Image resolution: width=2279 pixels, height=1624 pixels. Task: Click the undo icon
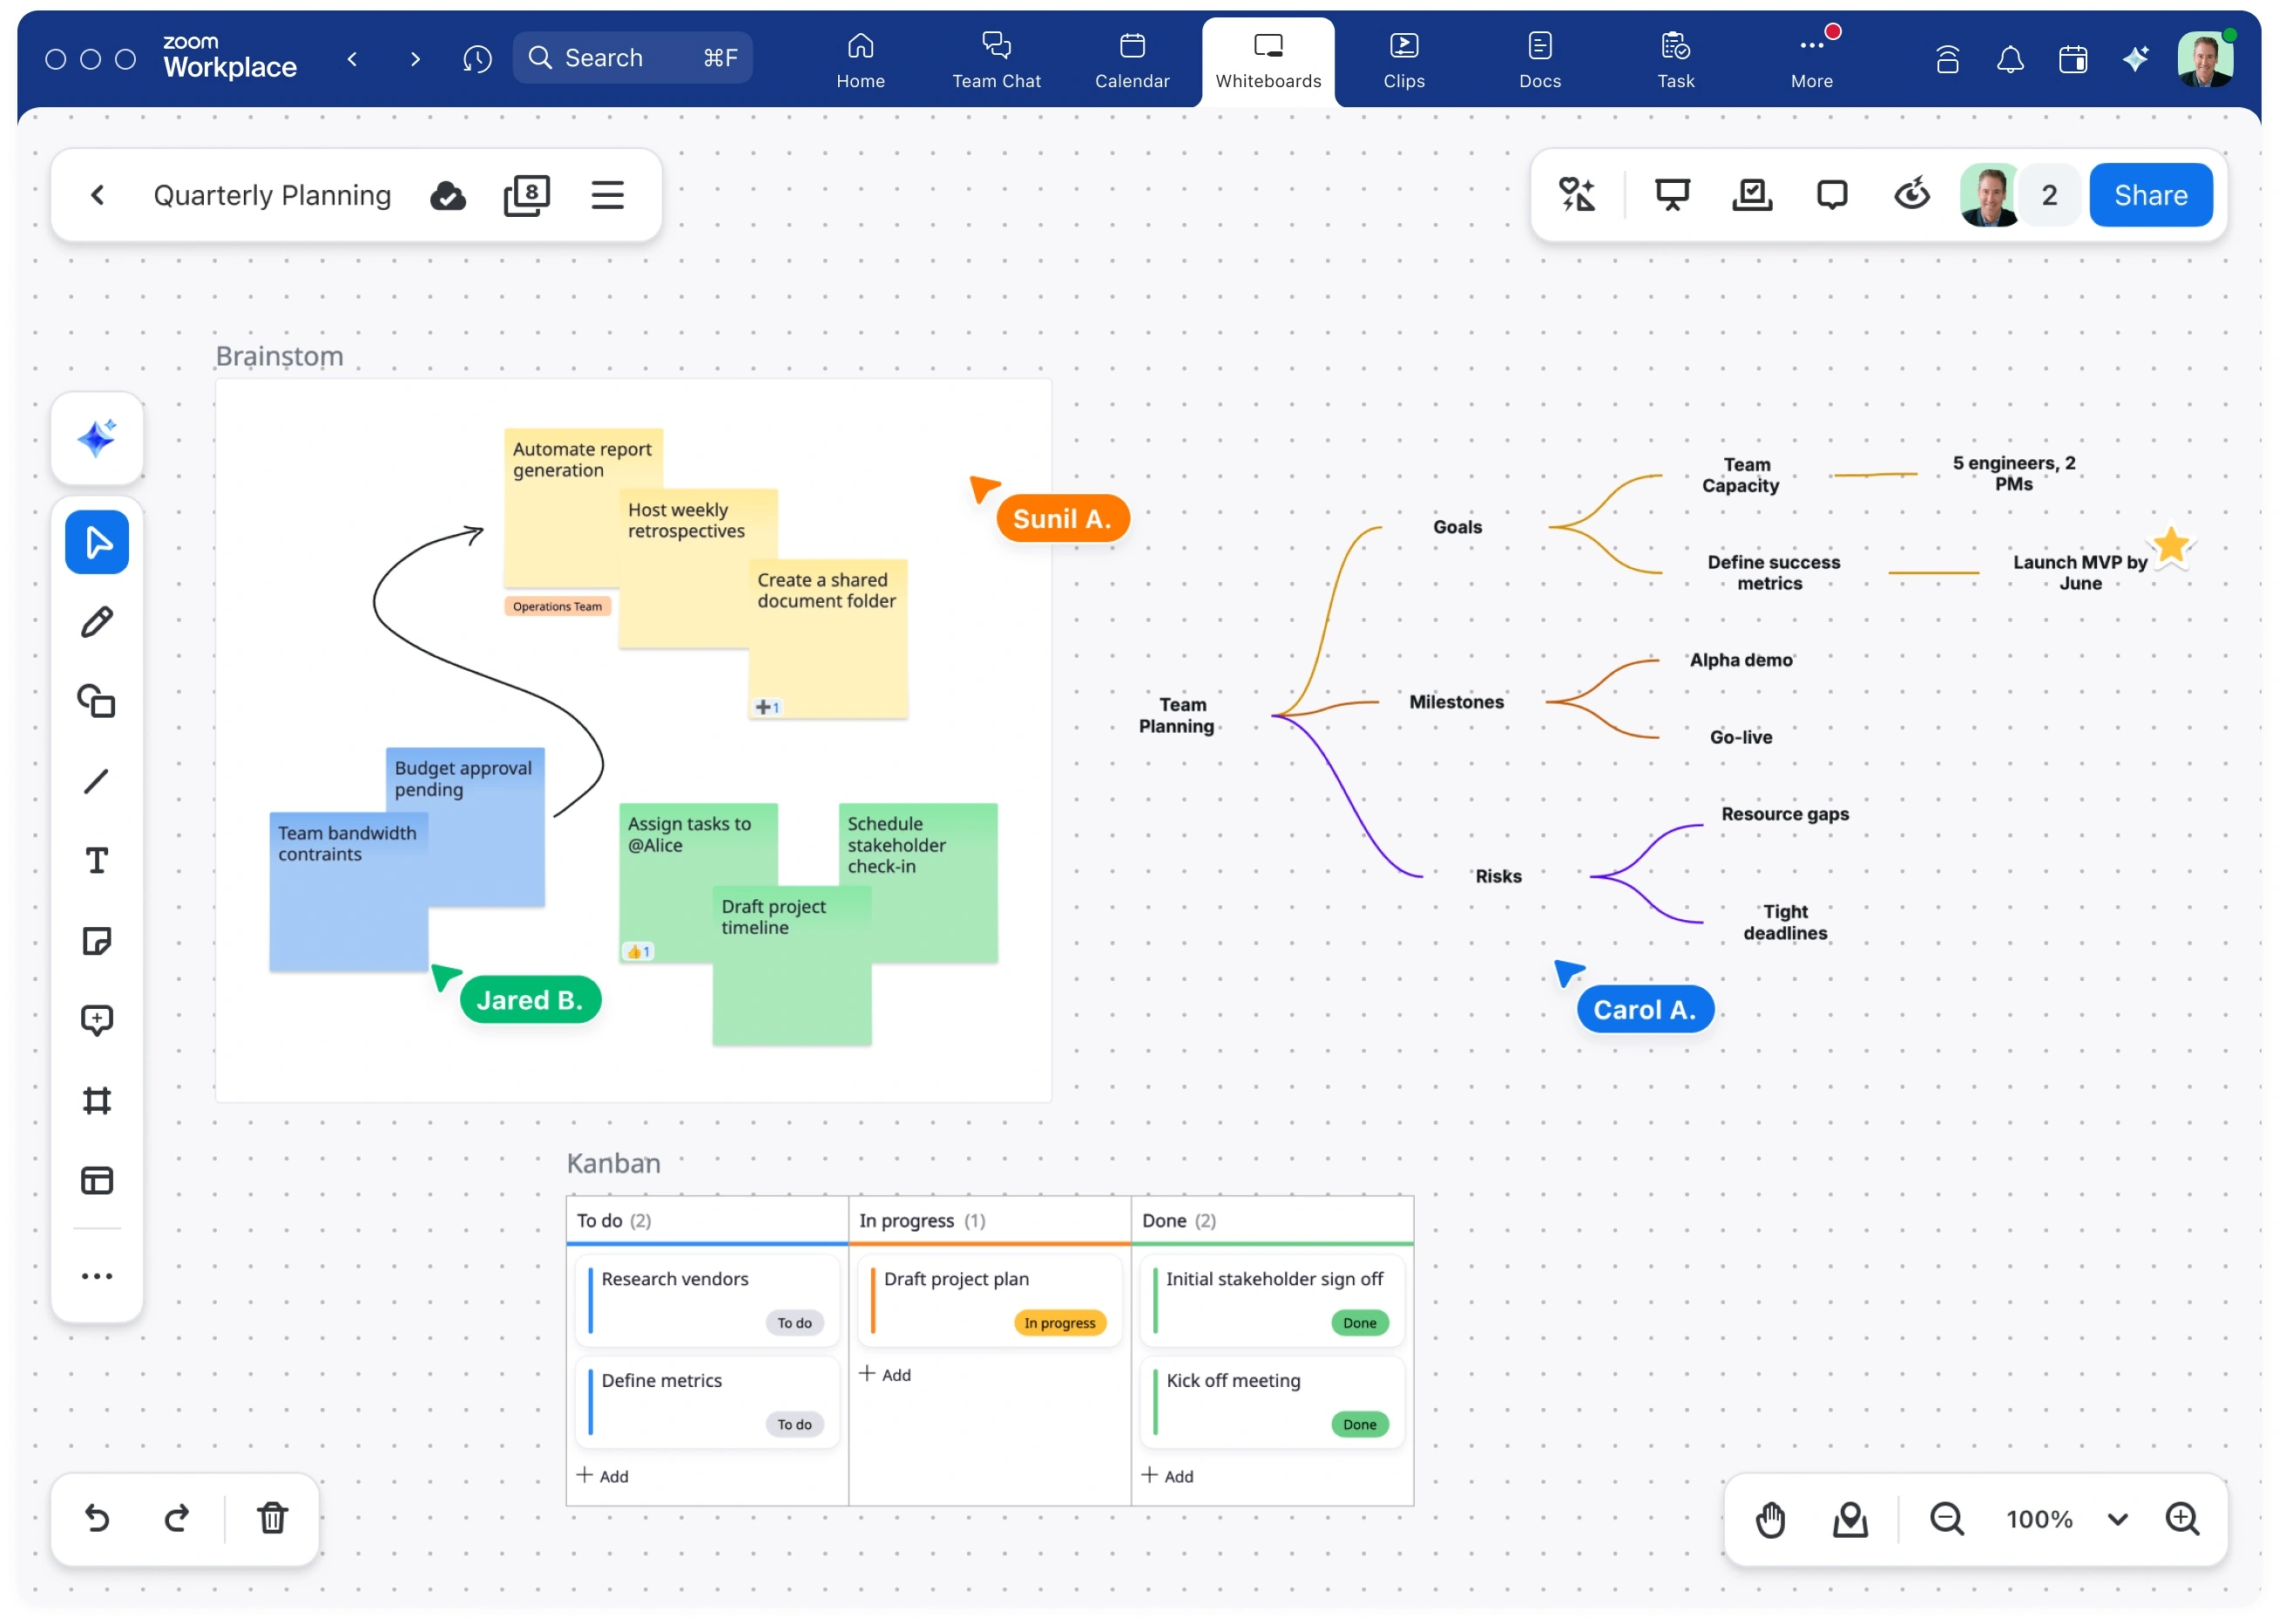click(96, 1519)
